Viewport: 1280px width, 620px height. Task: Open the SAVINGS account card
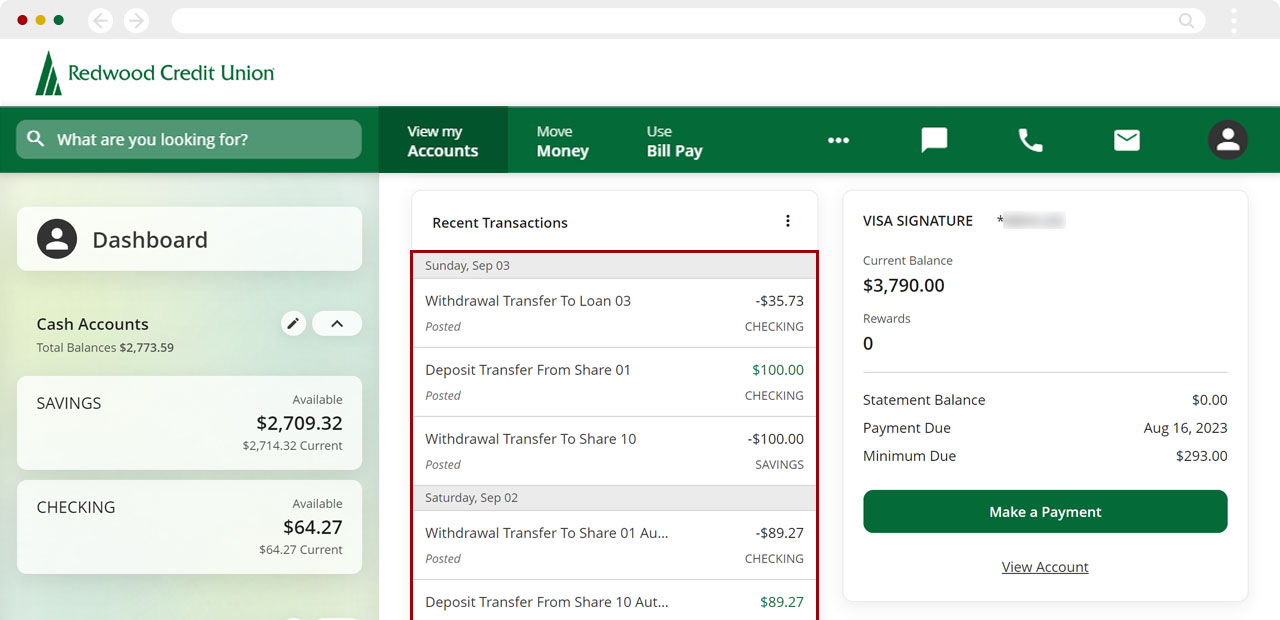[189, 423]
